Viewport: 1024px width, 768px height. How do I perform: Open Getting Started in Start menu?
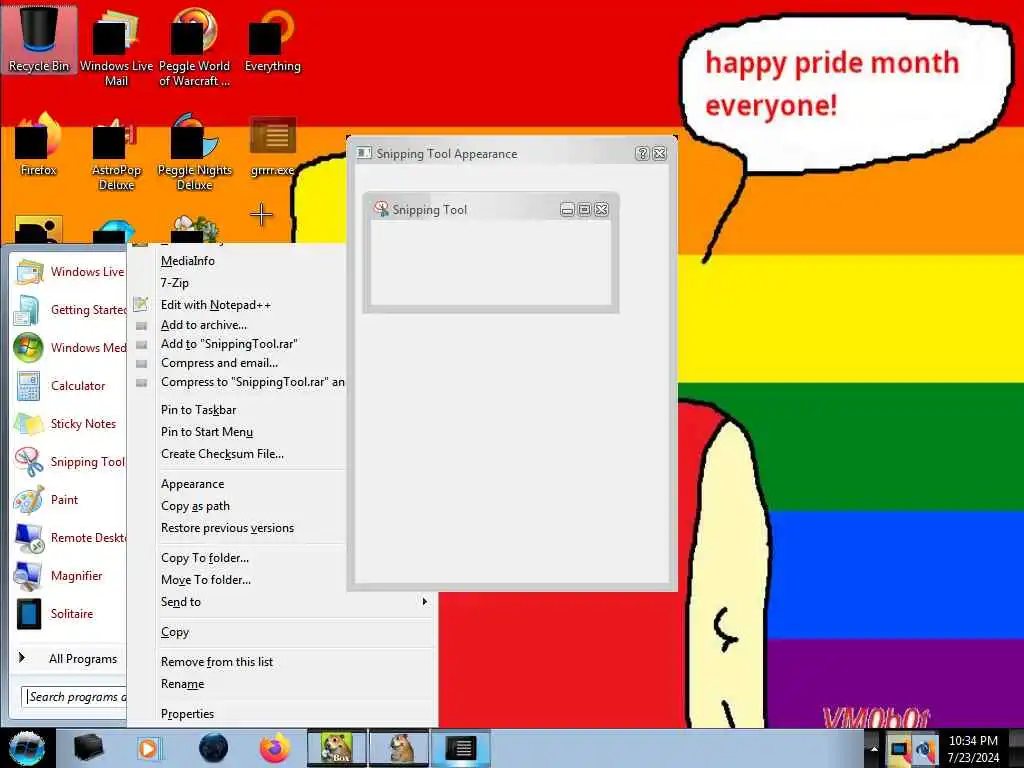click(x=69, y=310)
